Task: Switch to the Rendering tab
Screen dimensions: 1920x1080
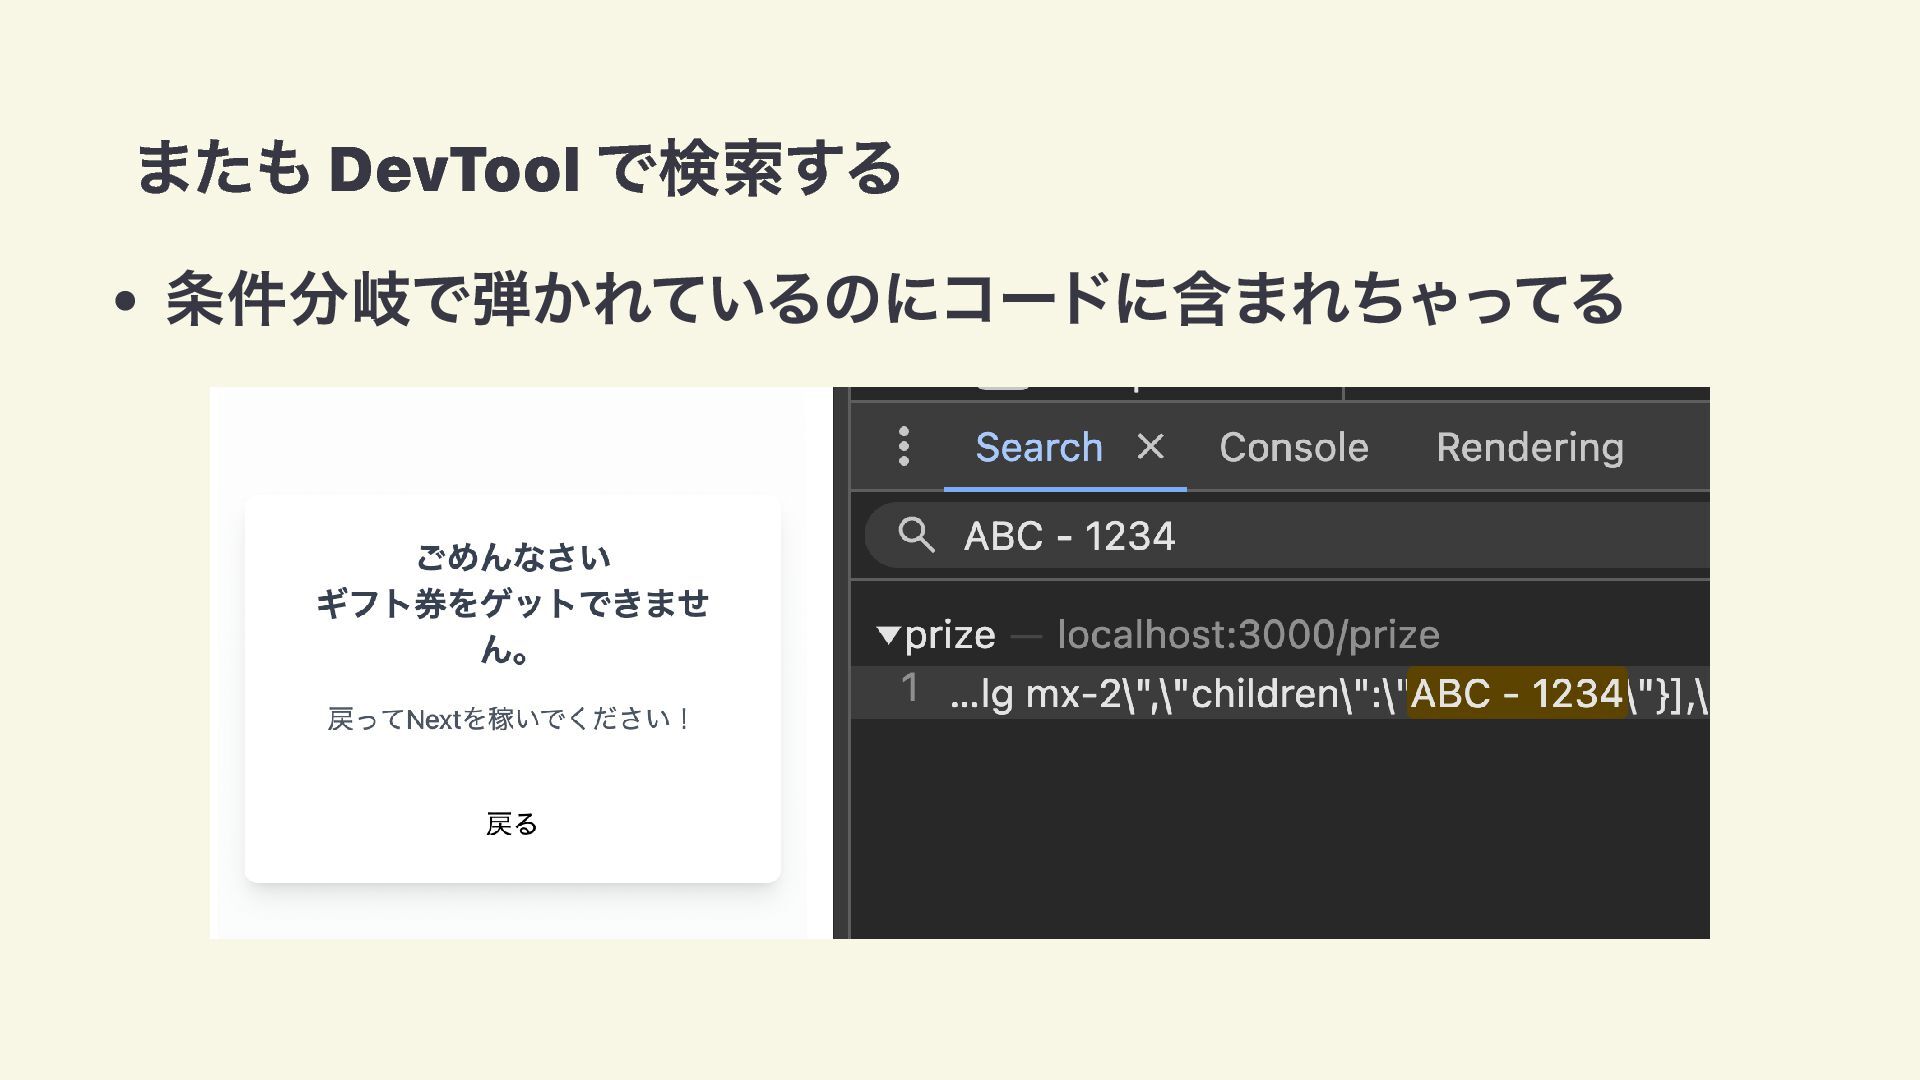Action: pyautogui.click(x=1529, y=447)
